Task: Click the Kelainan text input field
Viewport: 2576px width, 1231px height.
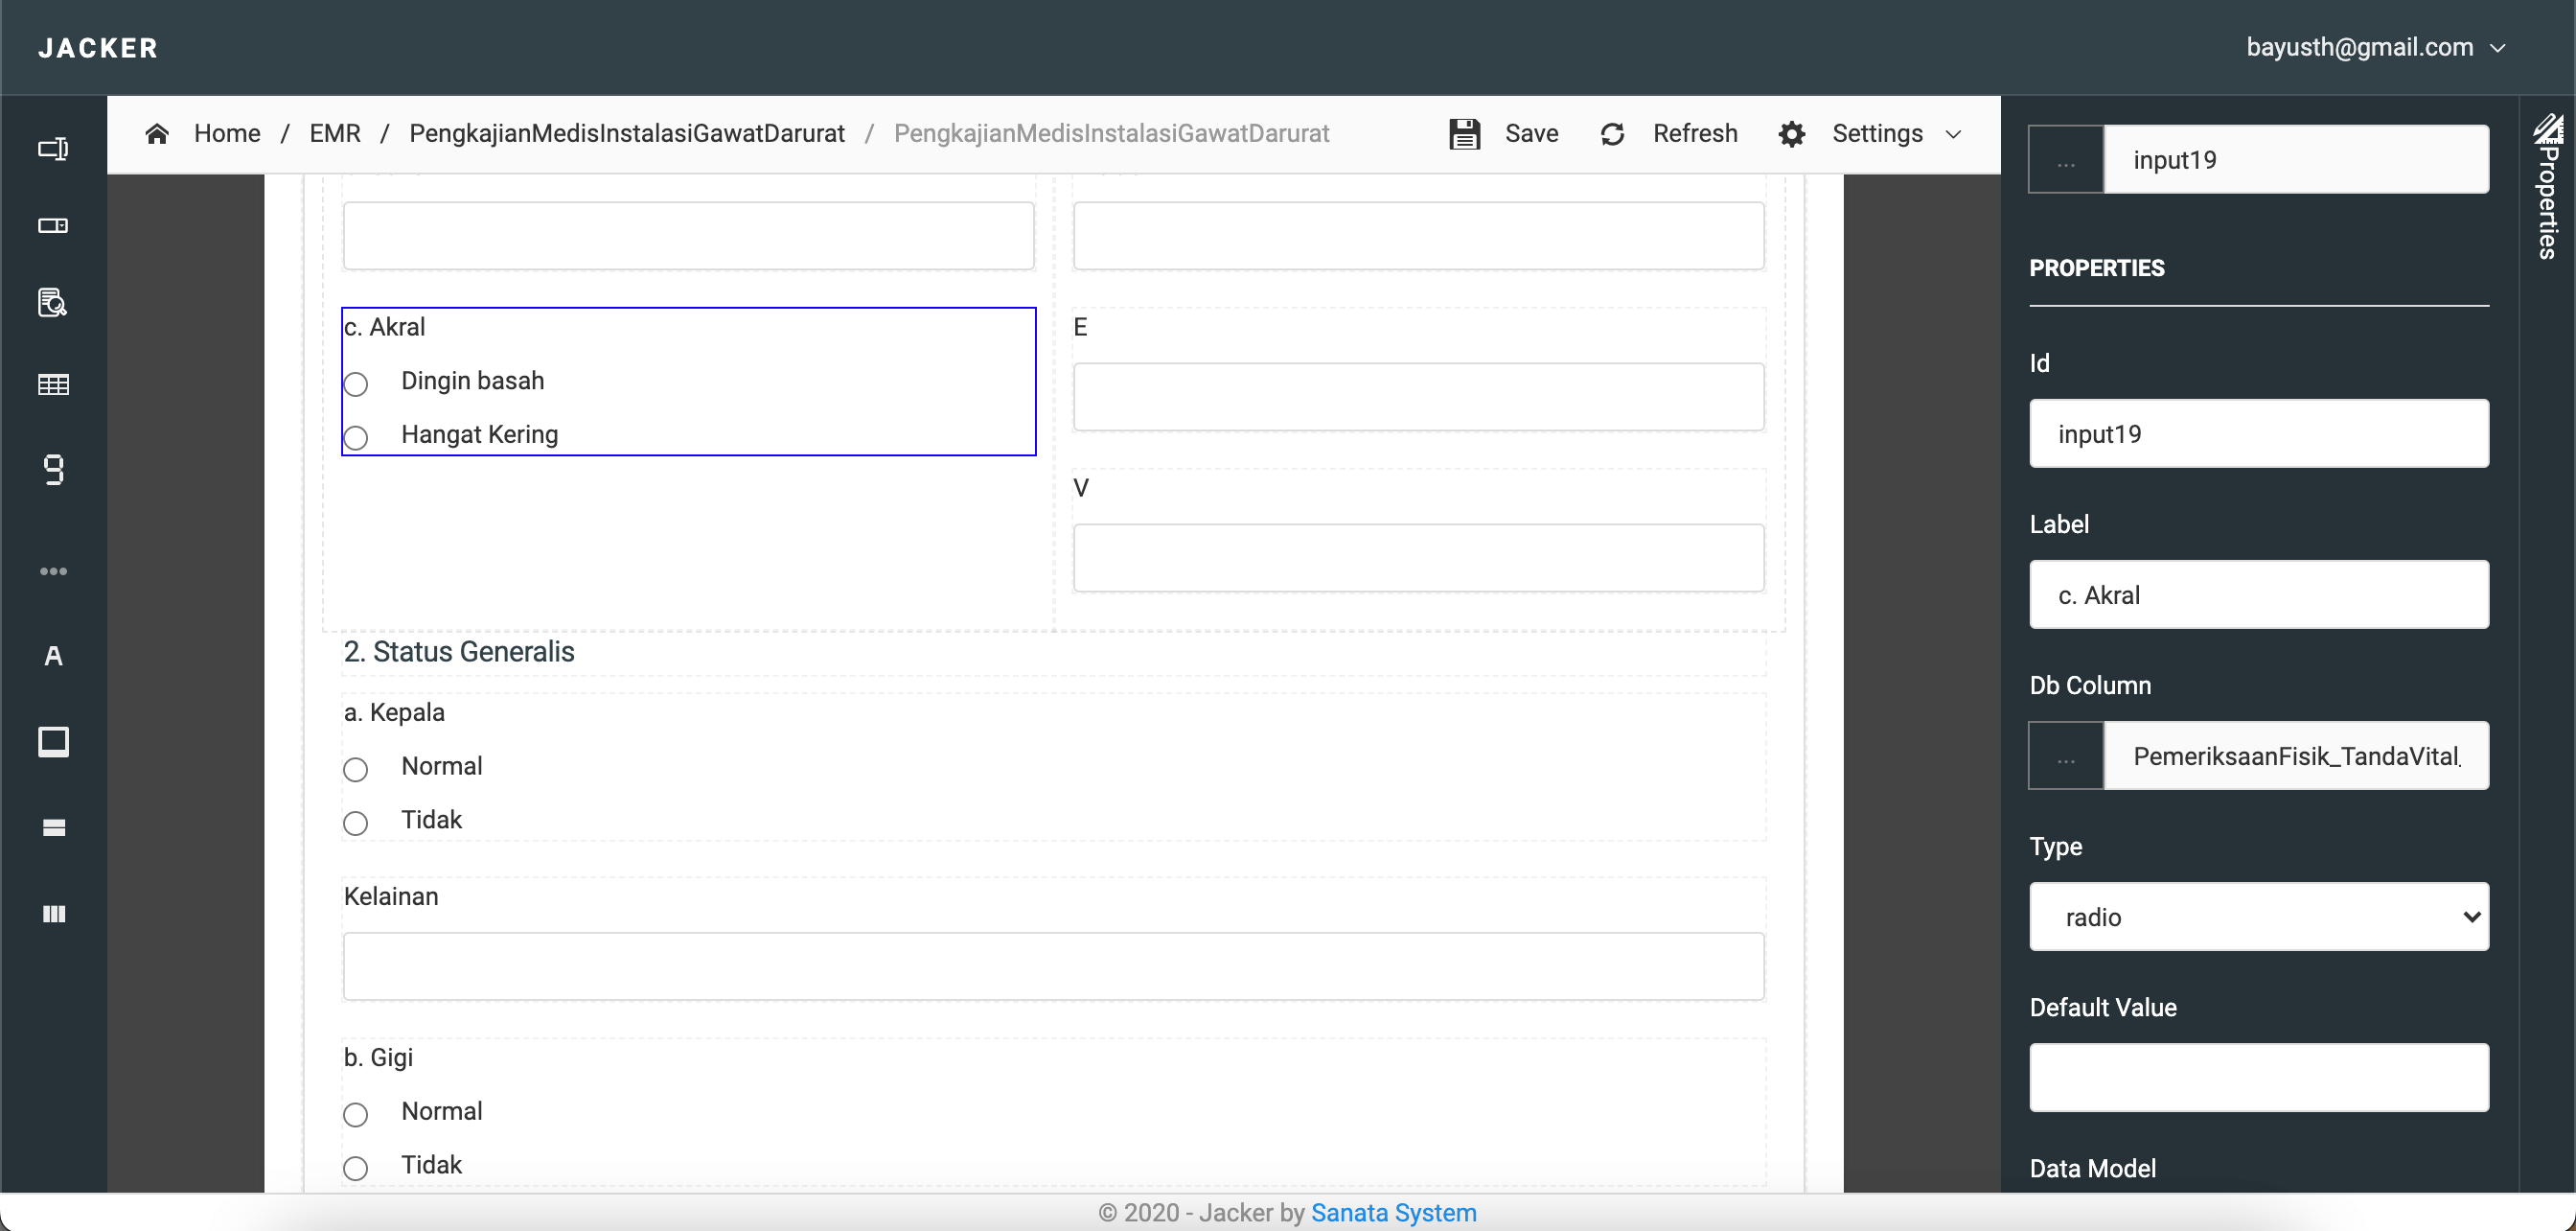Action: coord(1053,967)
